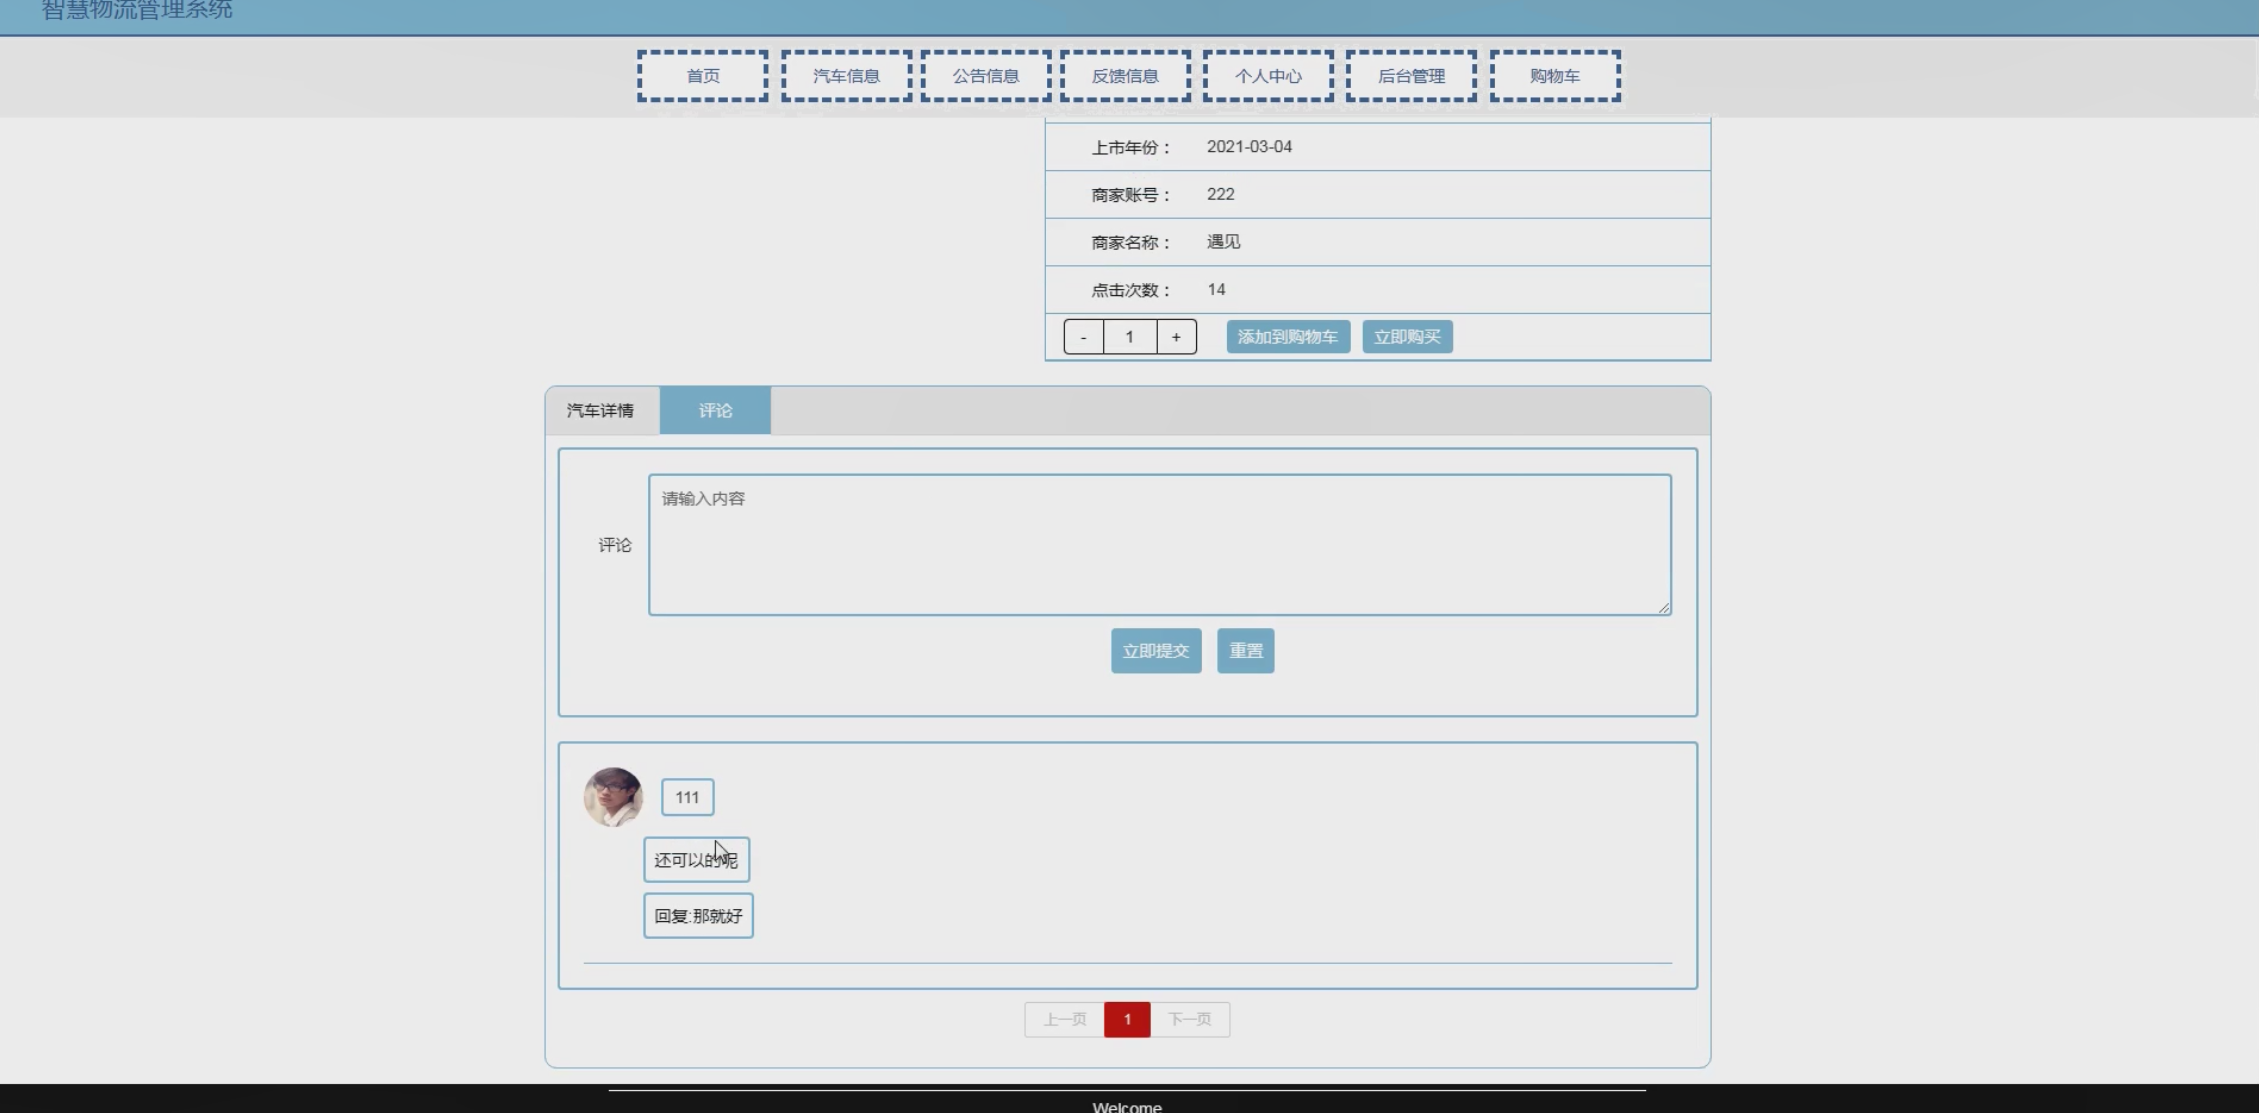Screen dimensions: 2259x1113
Task: Go to 公告信息 in the nav bar
Action: pyautogui.click(x=985, y=76)
